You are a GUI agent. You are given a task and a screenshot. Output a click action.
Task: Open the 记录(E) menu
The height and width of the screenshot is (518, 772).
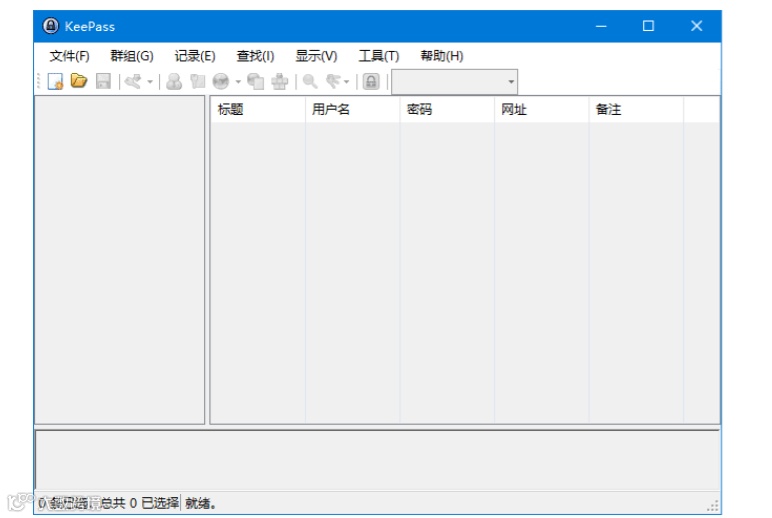pyautogui.click(x=195, y=56)
